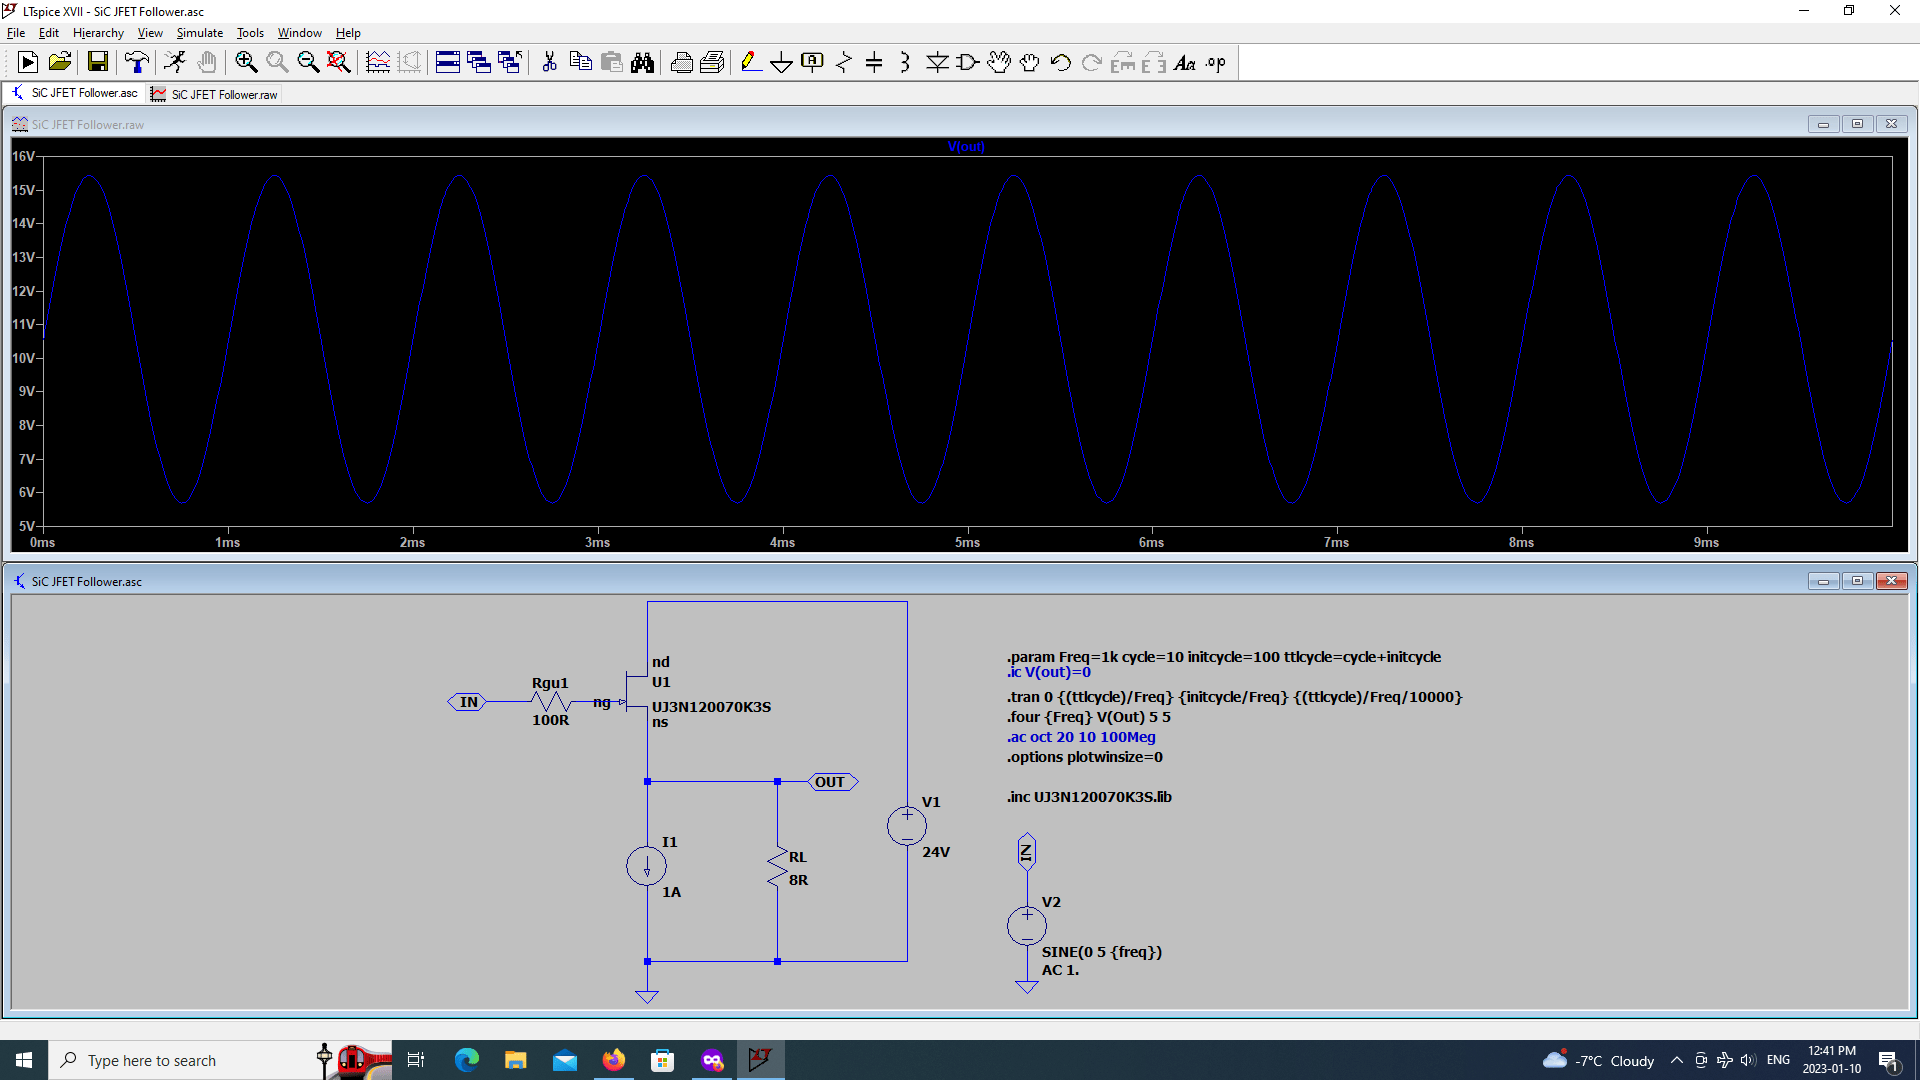Viewport: 1920px width, 1080px height.
Task: Select the Draw Wire pencil tool
Action: [751, 63]
